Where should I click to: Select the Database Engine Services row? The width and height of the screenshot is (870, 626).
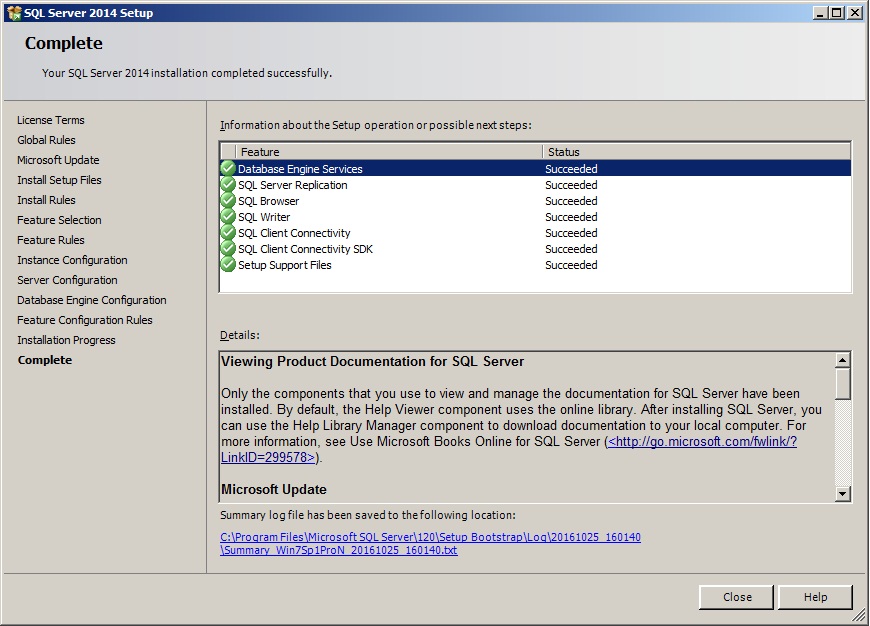pos(535,168)
